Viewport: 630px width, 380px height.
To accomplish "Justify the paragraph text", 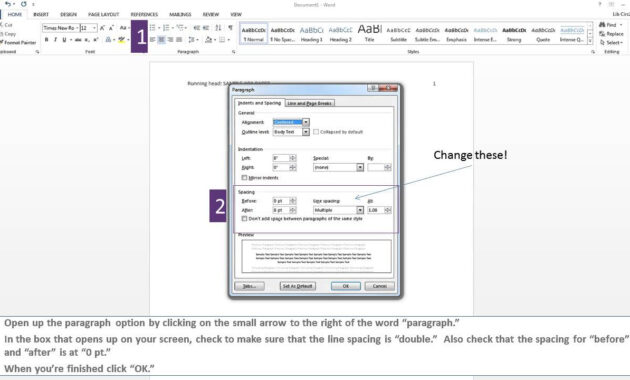I will tap(179, 40).
